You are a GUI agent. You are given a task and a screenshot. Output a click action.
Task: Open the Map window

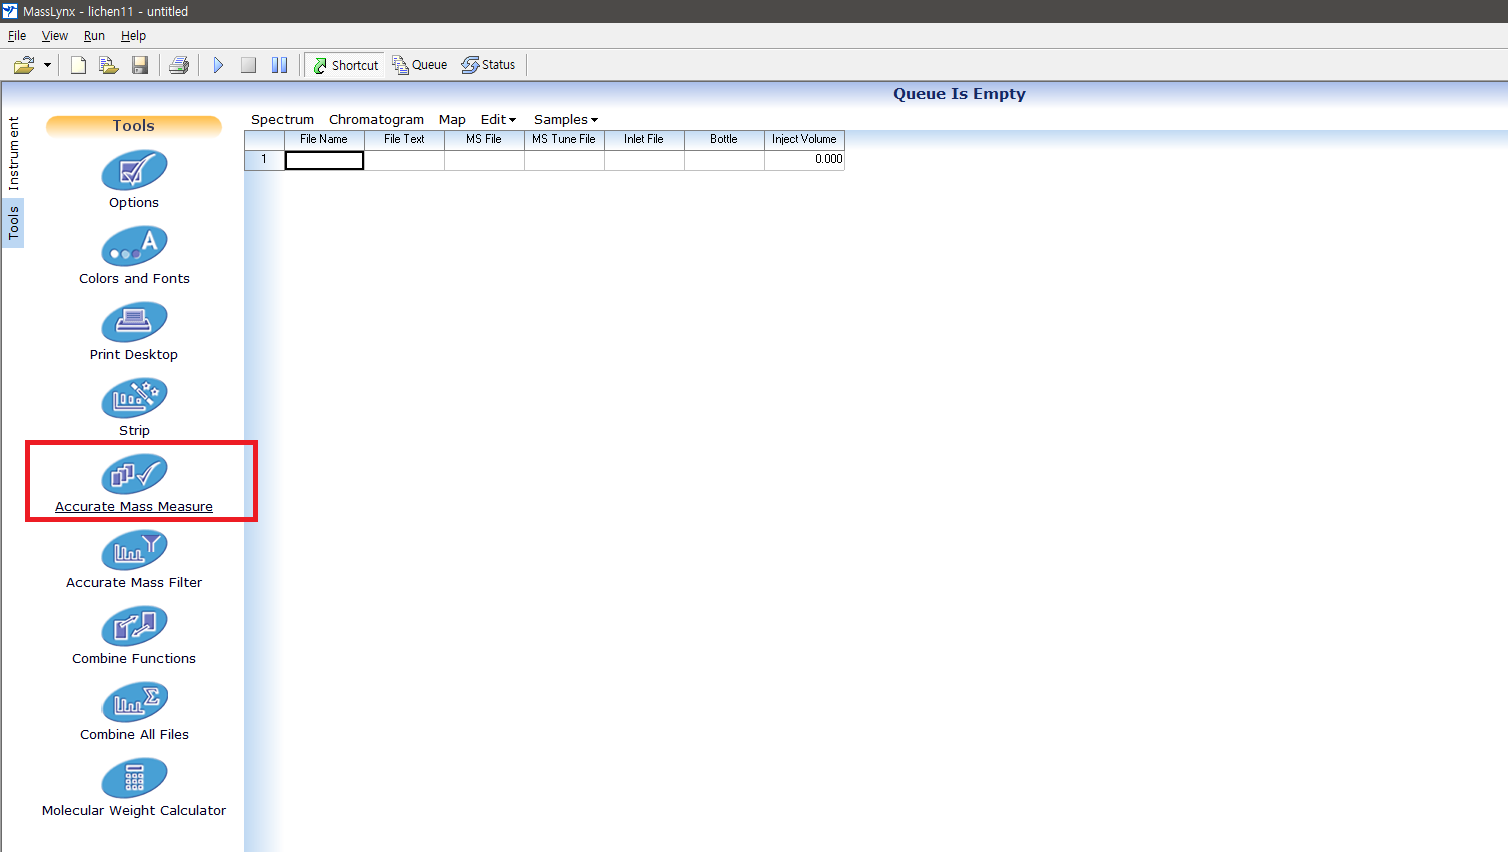coord(452,119)
